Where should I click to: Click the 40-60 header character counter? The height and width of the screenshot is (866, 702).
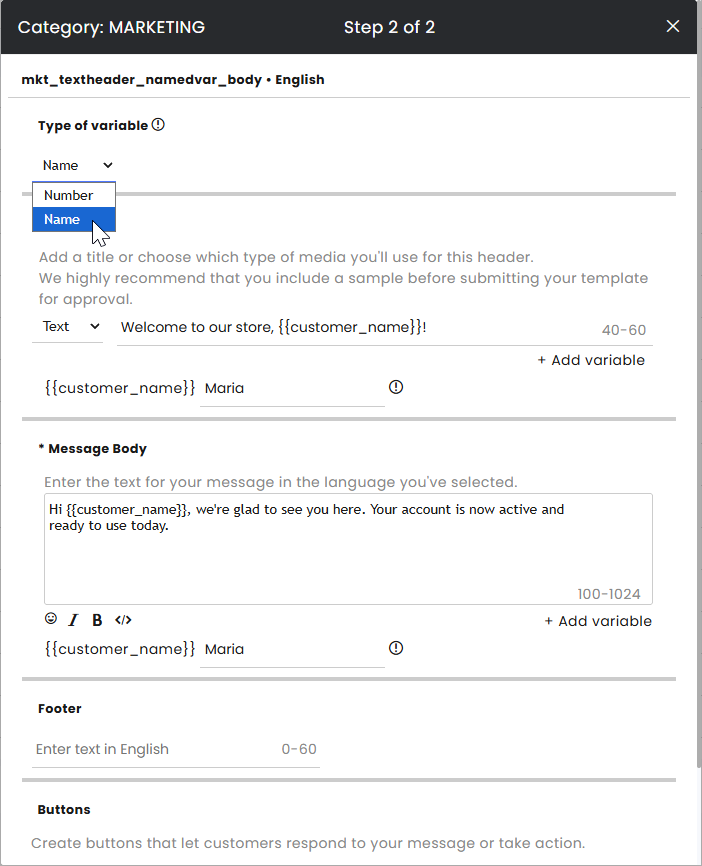(x=624, y=330)
